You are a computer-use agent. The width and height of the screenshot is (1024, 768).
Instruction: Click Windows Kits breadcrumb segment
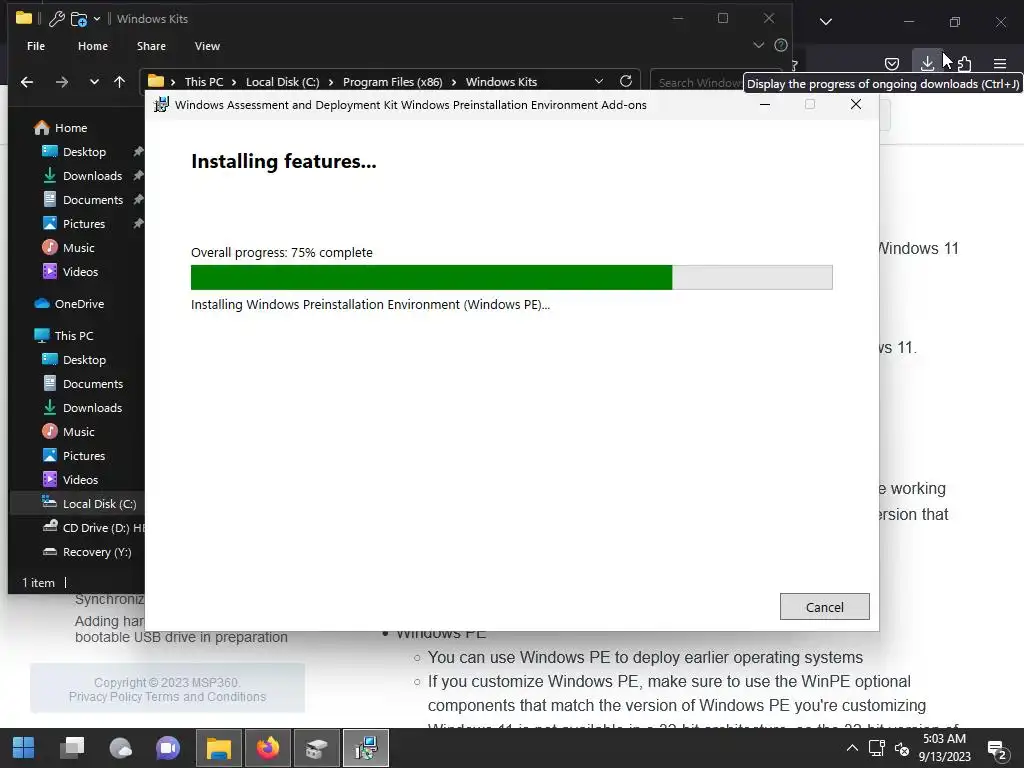pyautogui.click(x=501, y=82)
